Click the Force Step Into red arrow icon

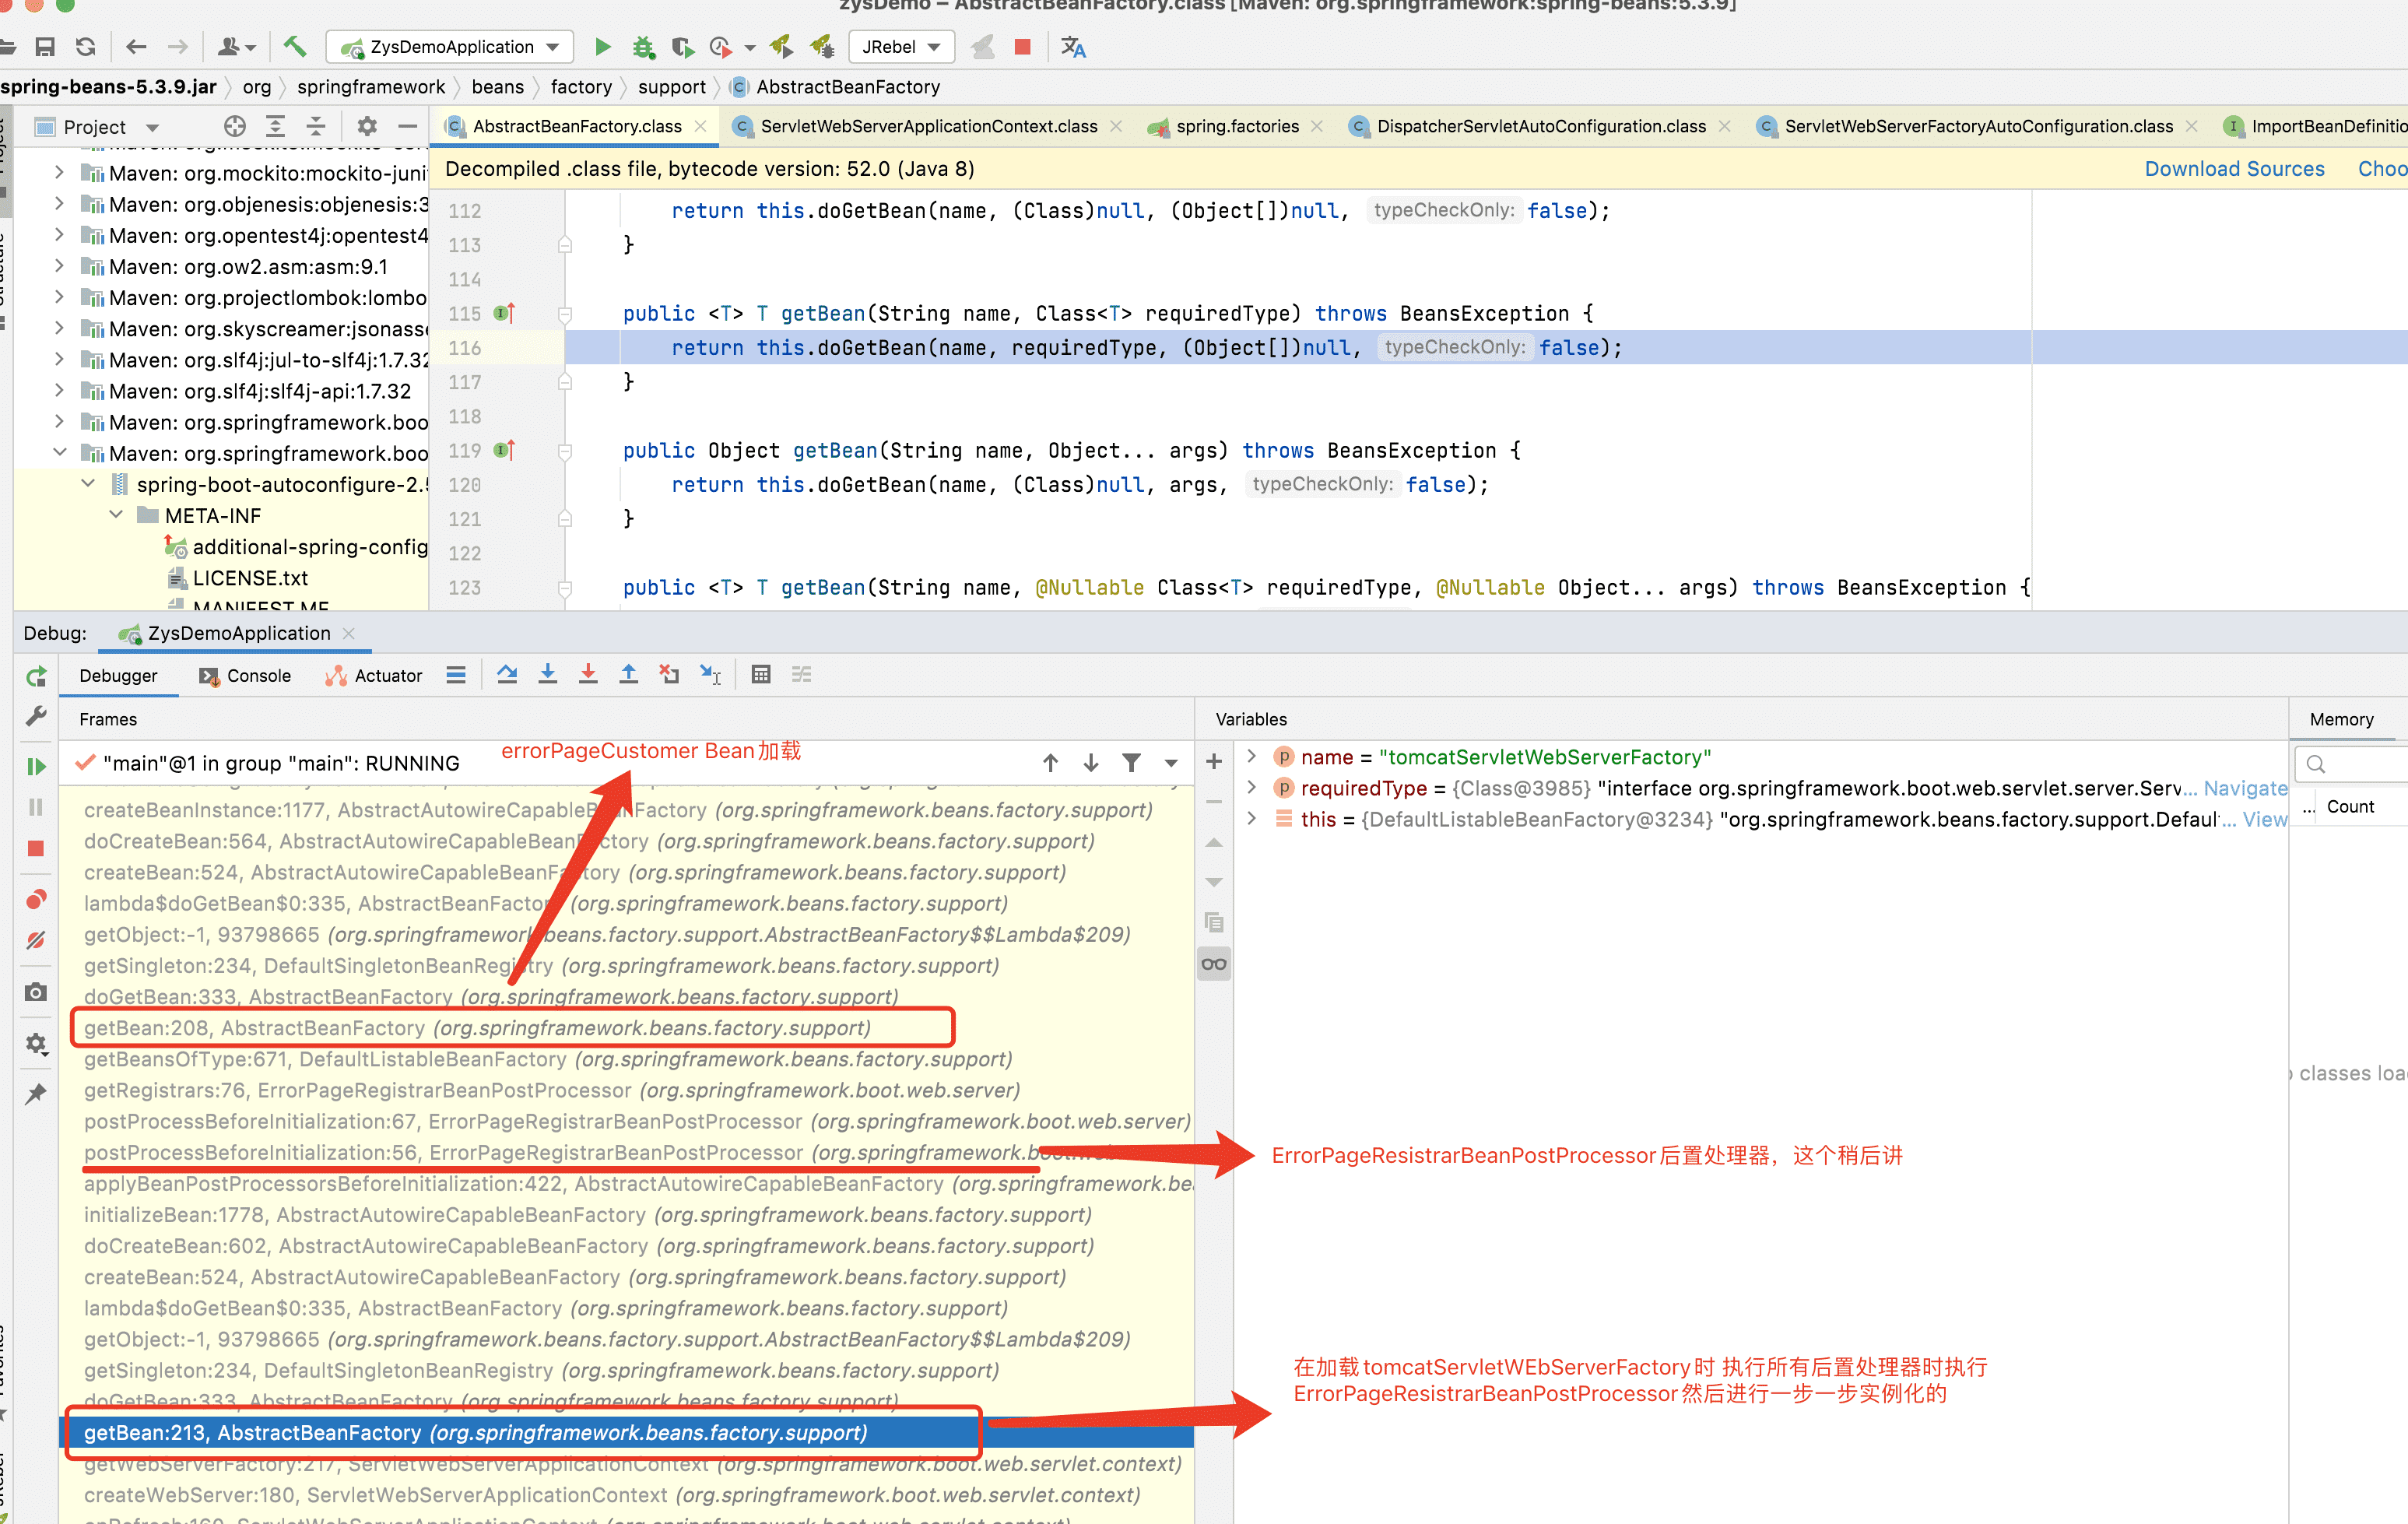pyautogui.click(x=588, y=675)
